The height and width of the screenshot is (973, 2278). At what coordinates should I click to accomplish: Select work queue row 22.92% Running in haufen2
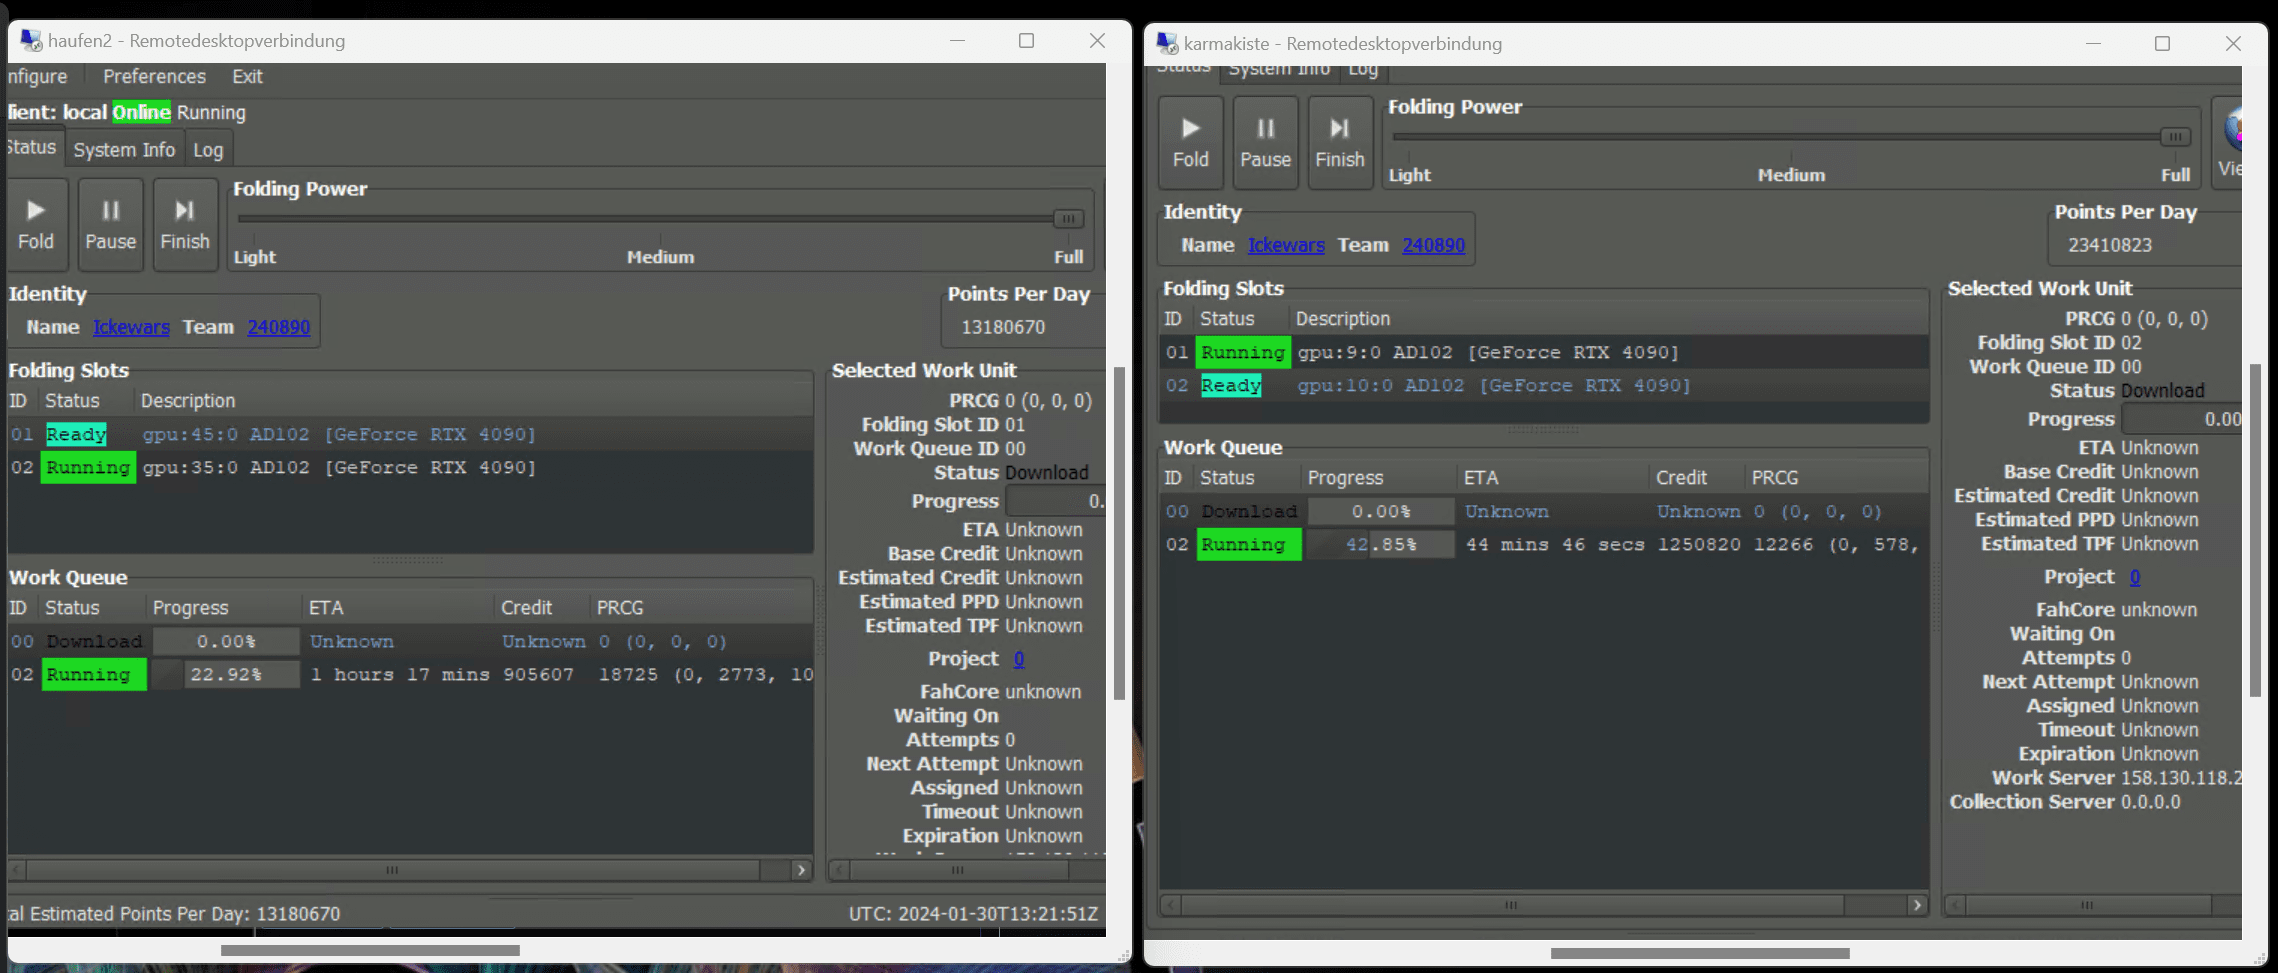(410, 674)
